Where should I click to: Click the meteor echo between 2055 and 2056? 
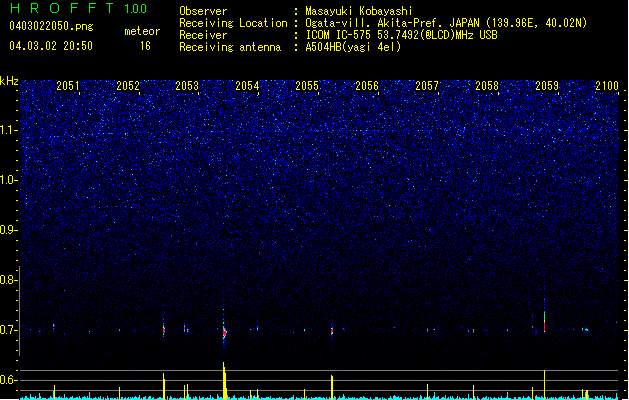[x=332, y=331]
